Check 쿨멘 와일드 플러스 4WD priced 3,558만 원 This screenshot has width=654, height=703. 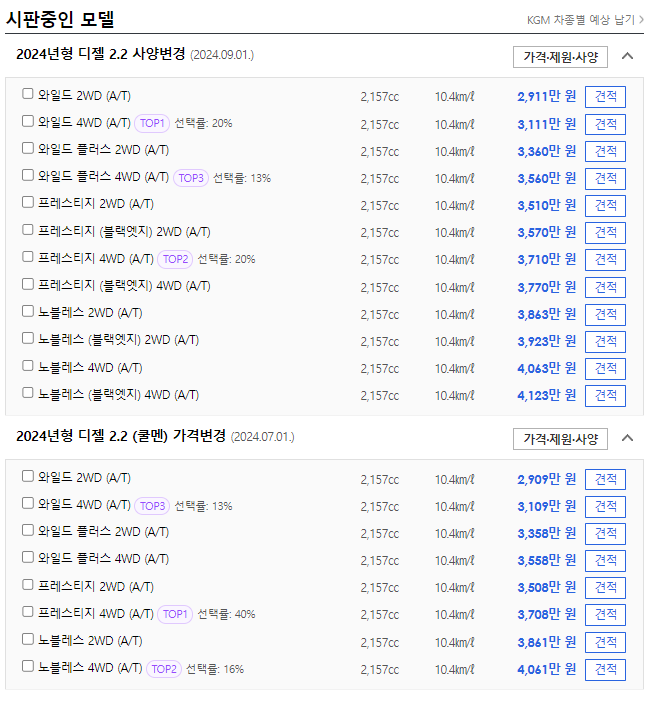28,557
